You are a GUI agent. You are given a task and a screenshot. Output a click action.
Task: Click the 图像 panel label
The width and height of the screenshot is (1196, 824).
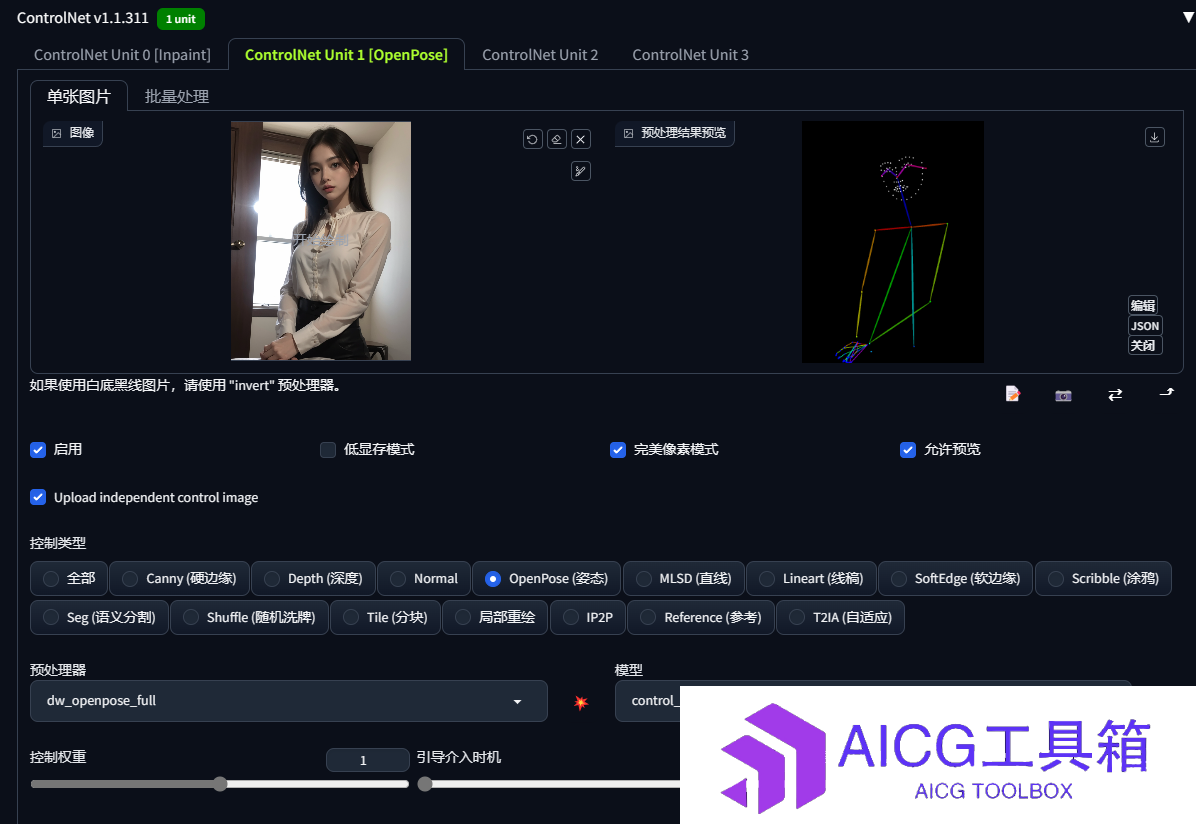click(73, 133)
